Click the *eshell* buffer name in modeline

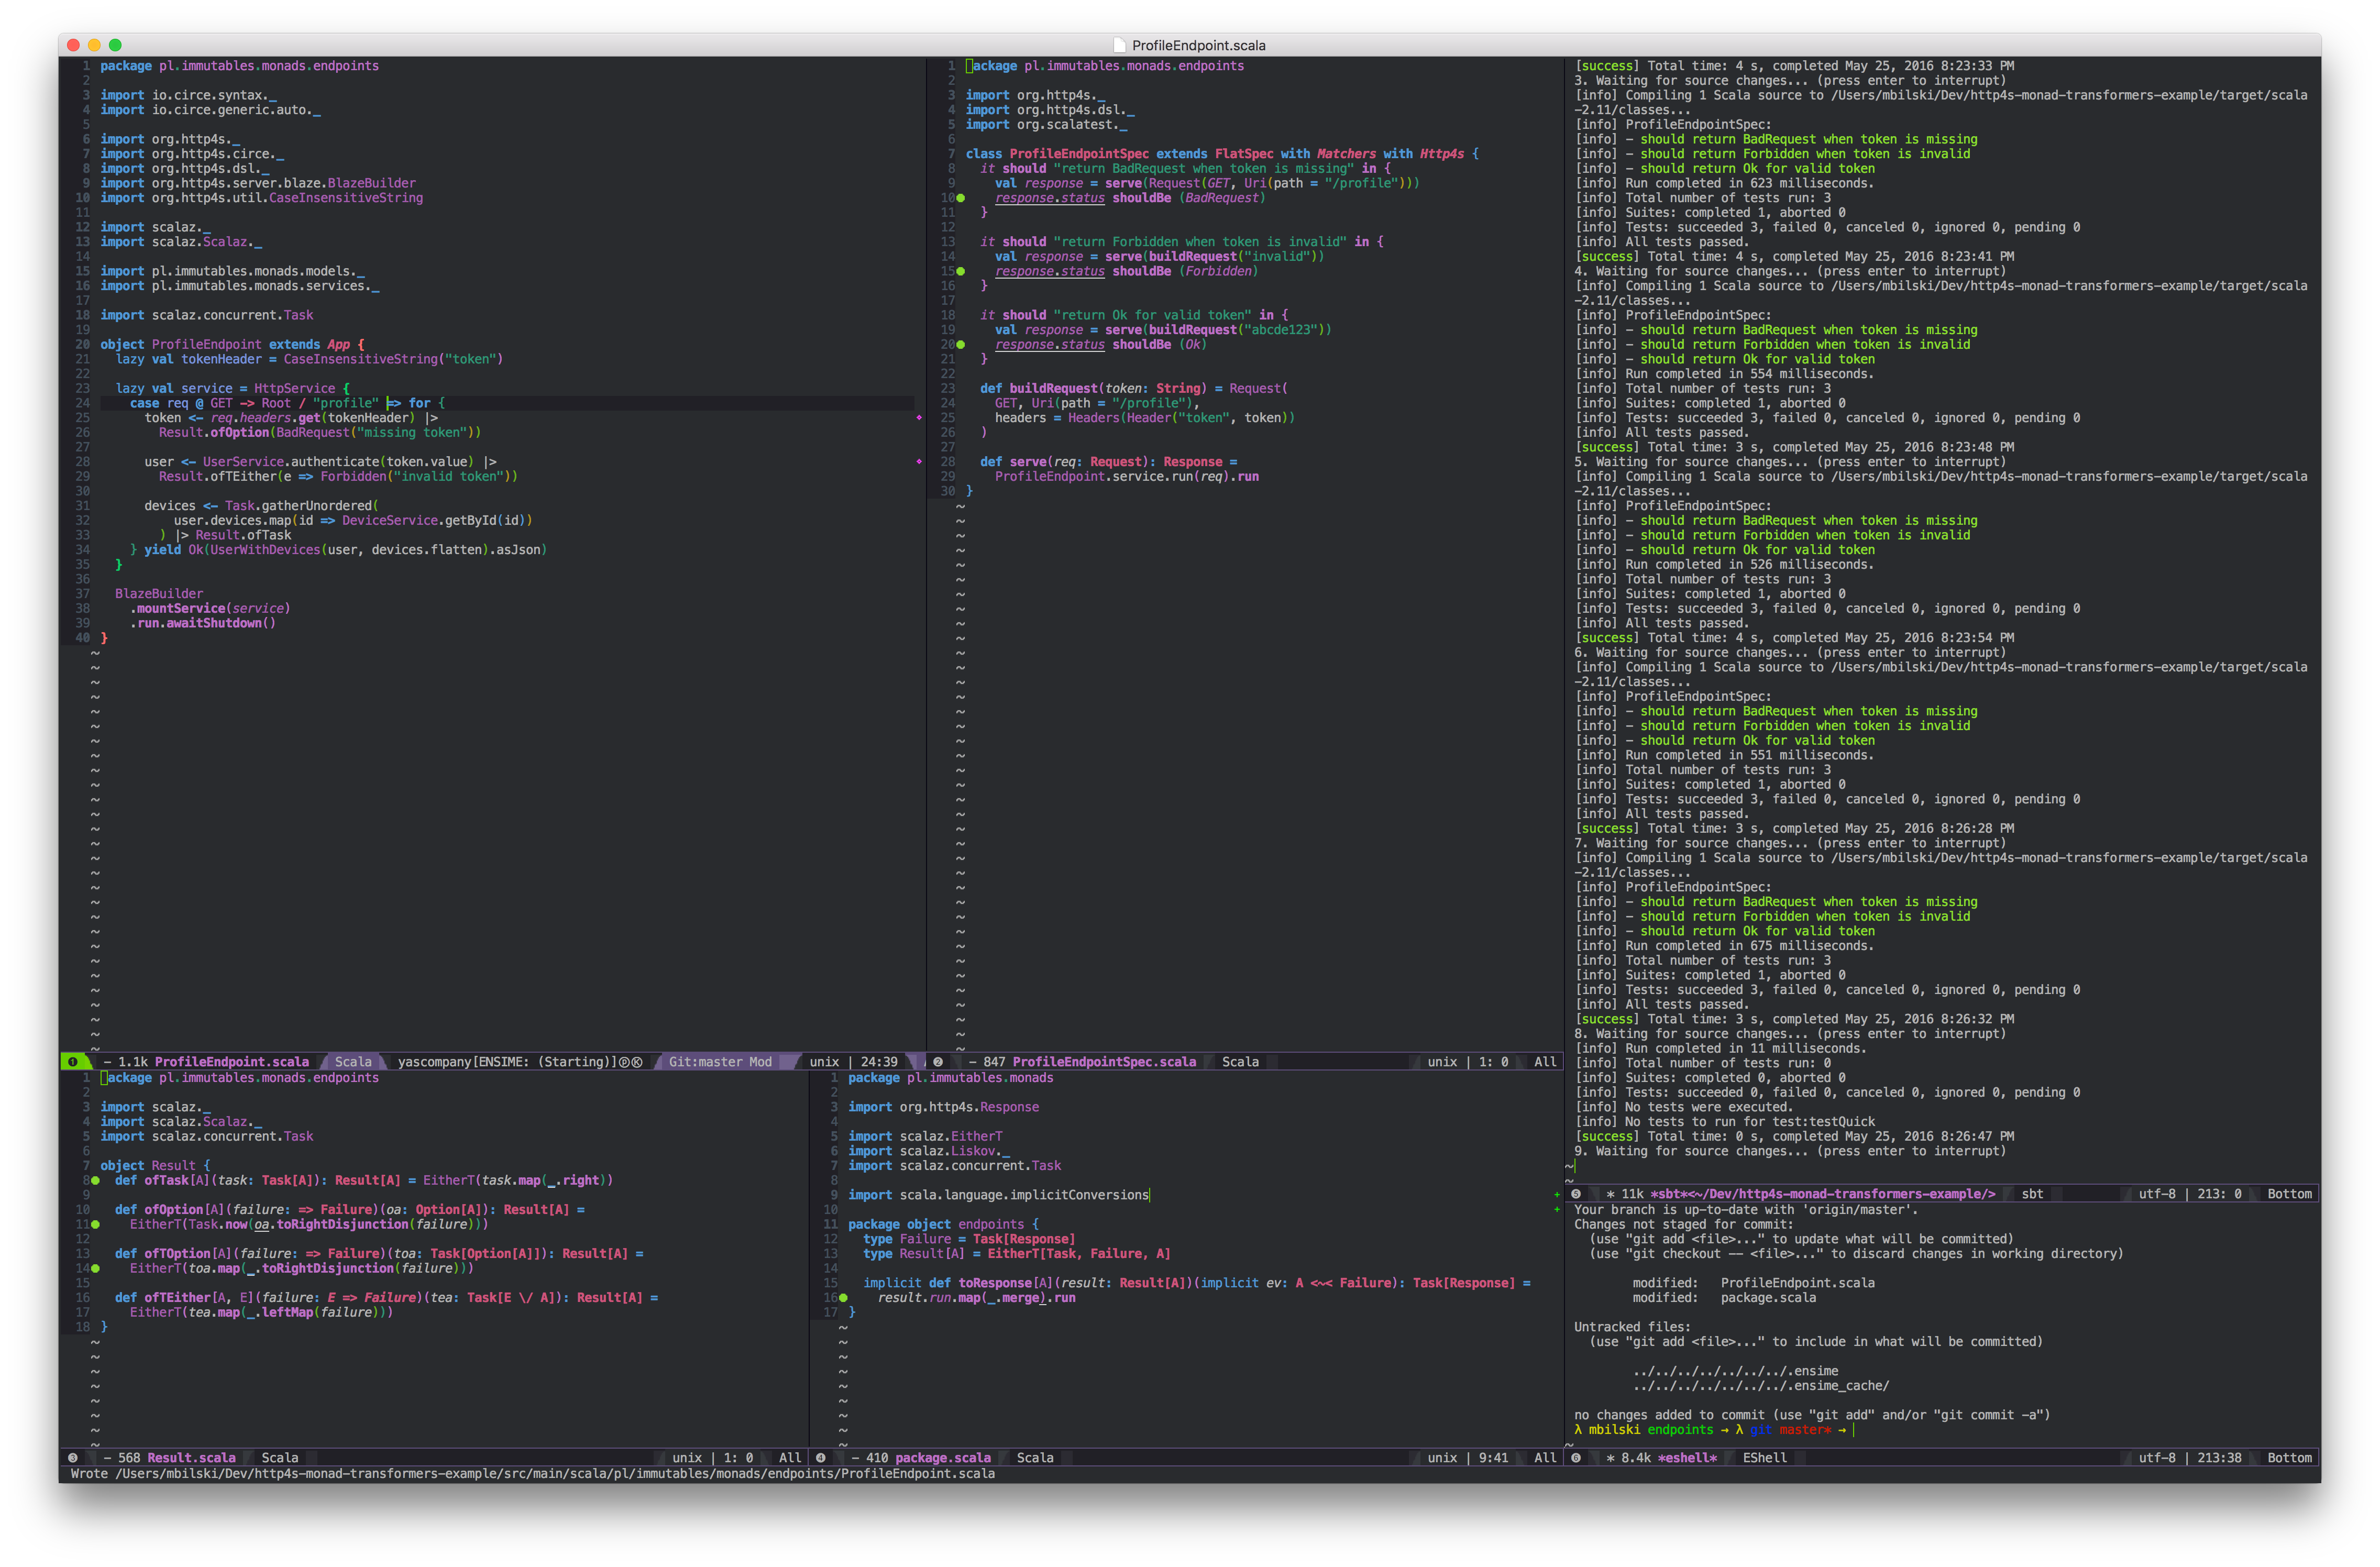point(1687,1458)
